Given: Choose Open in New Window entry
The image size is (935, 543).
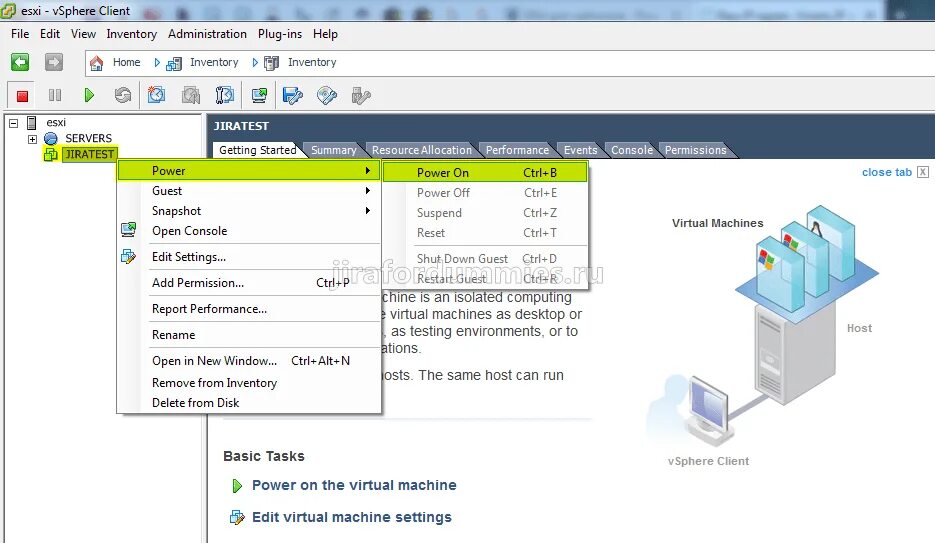Looking at the screenshot, I should coord(249,361).
